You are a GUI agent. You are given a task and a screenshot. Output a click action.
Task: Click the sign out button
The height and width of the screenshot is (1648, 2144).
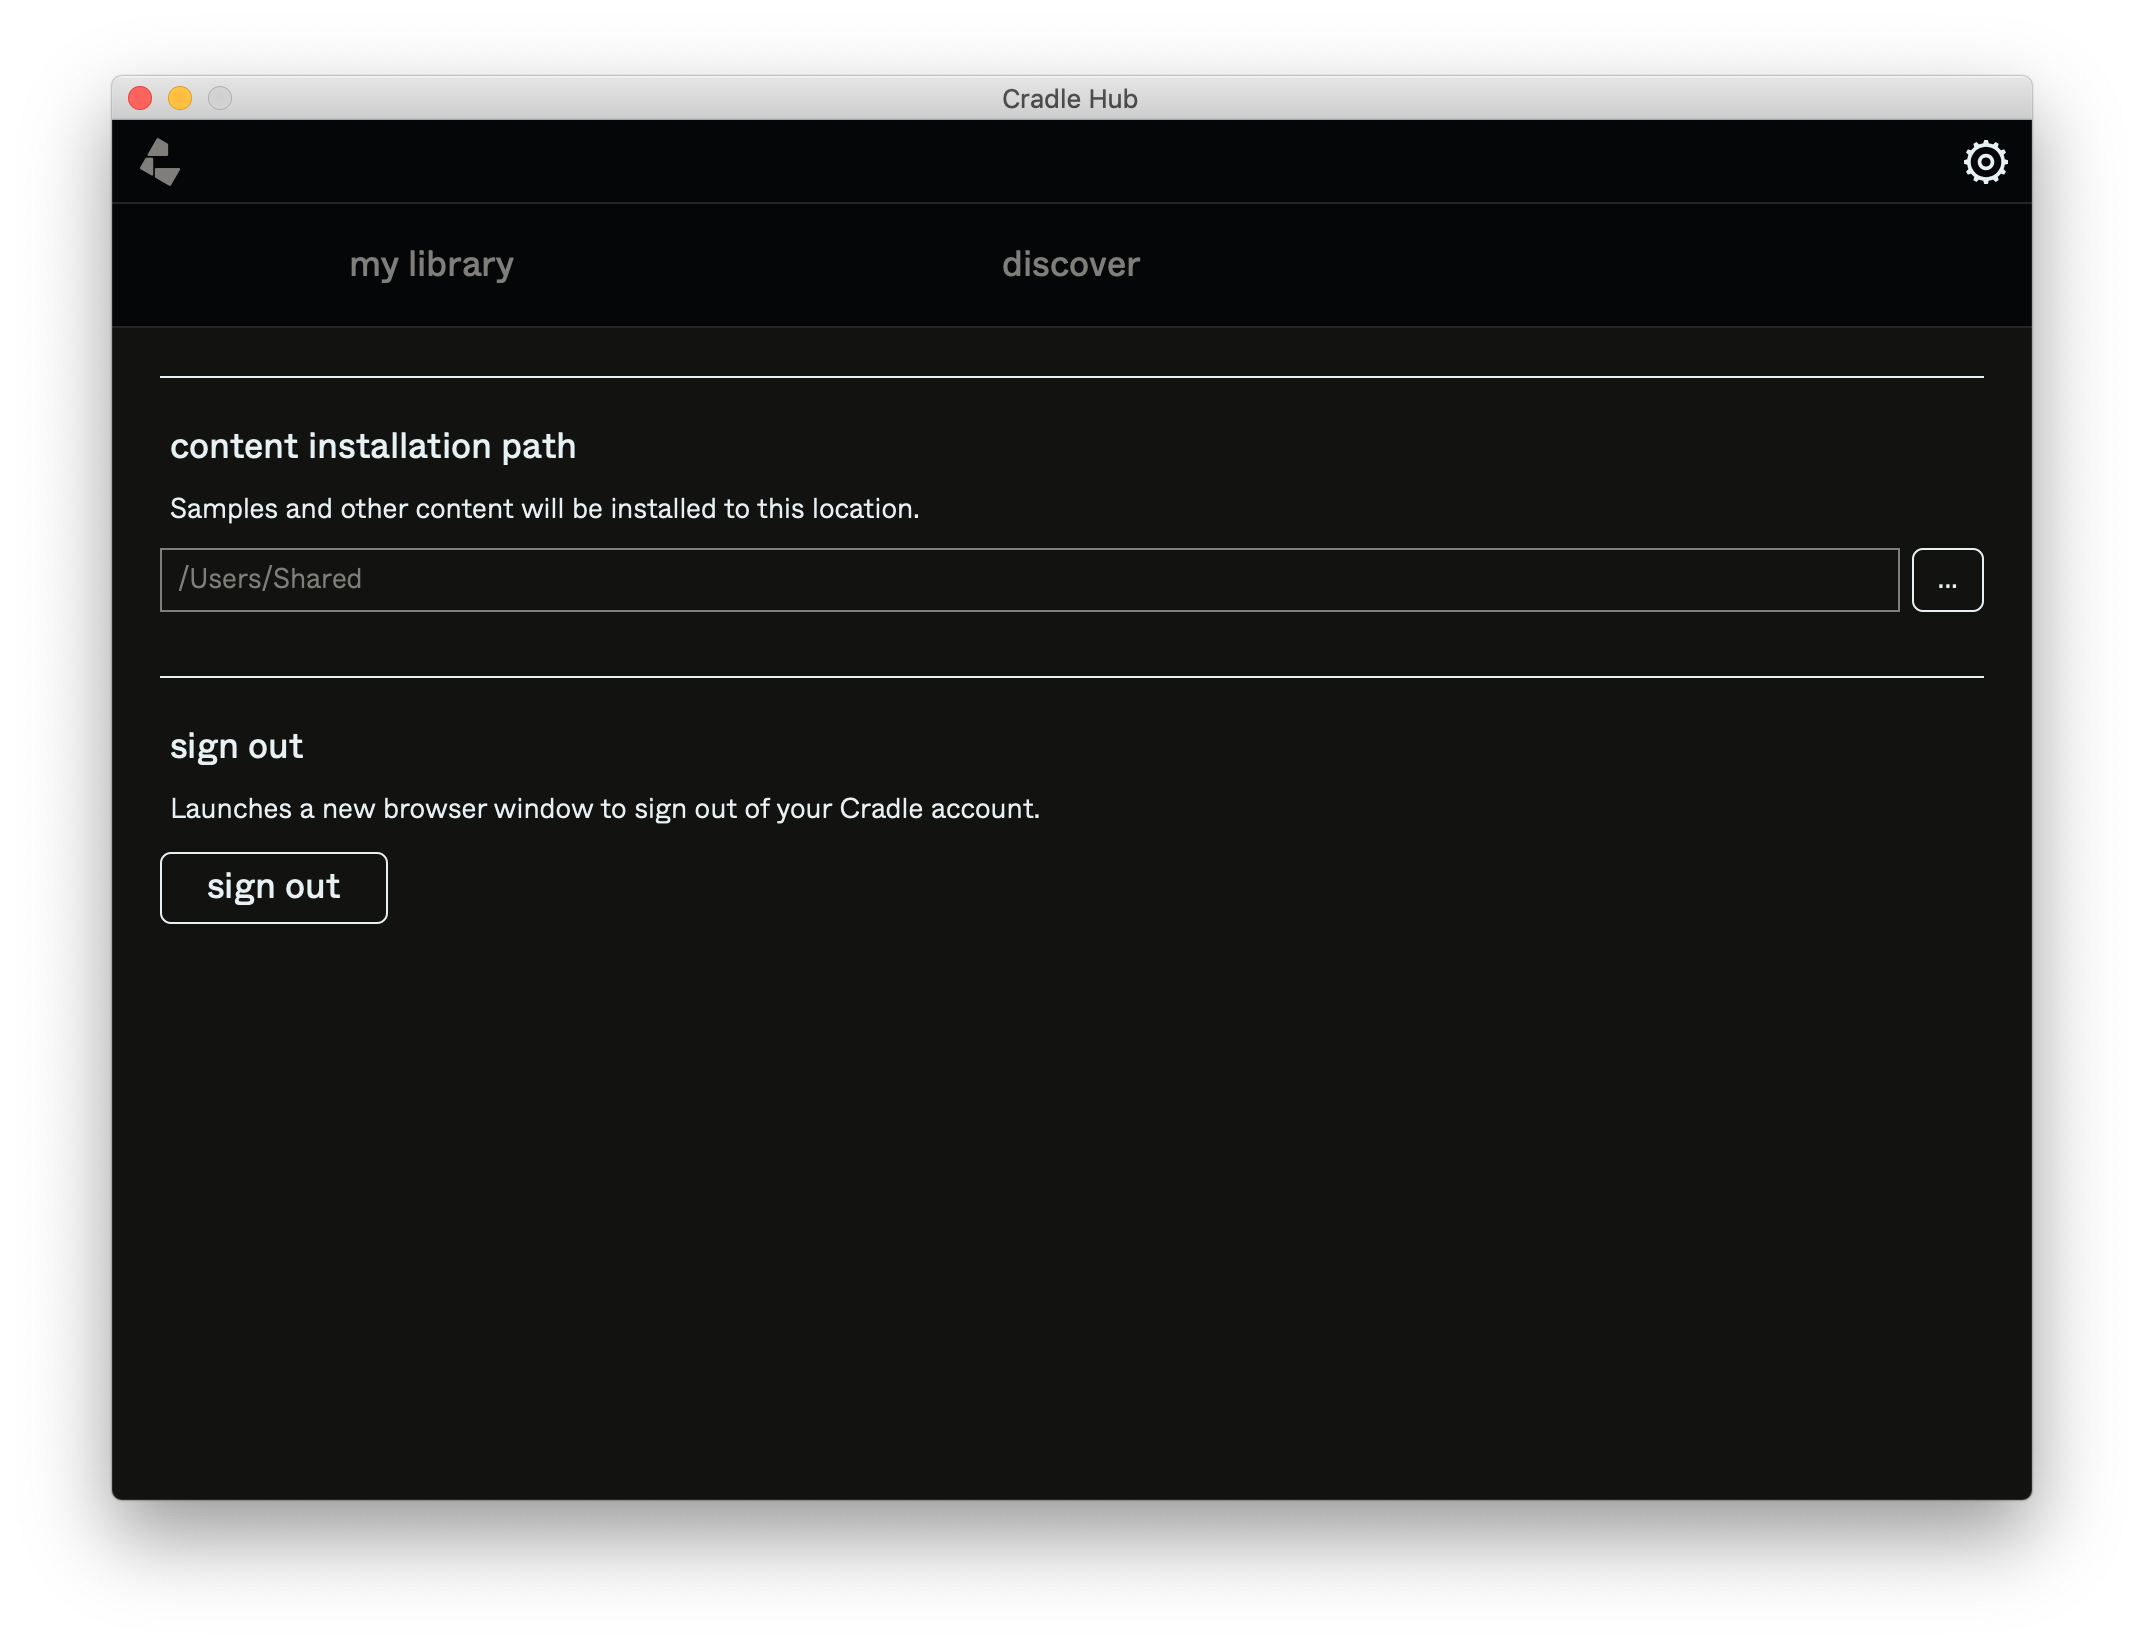pyautogui.click(x=273, y=887)
